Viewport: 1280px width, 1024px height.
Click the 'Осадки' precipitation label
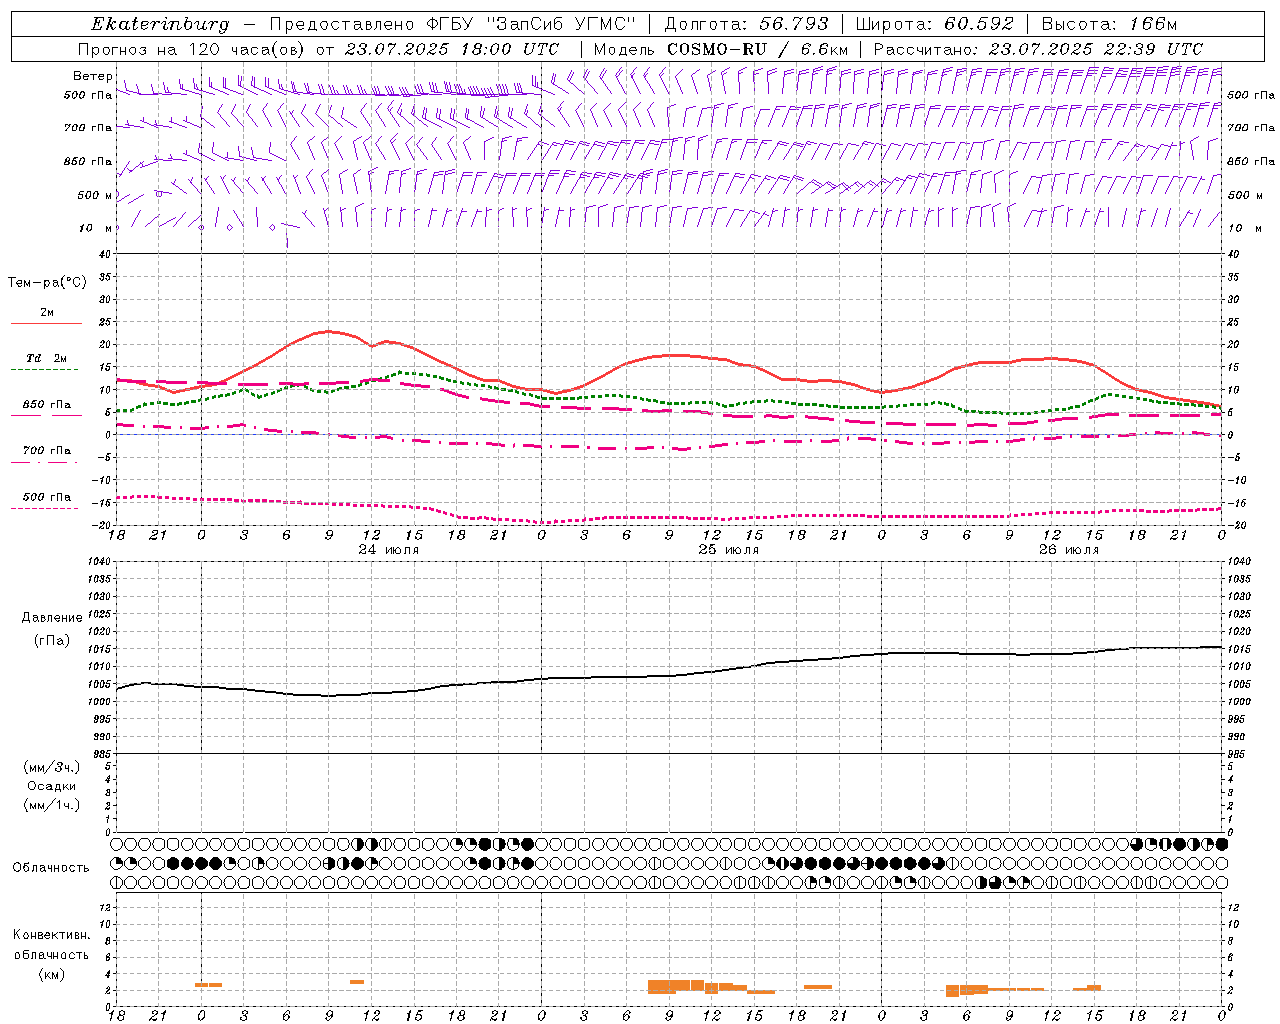tap(52, 786)
